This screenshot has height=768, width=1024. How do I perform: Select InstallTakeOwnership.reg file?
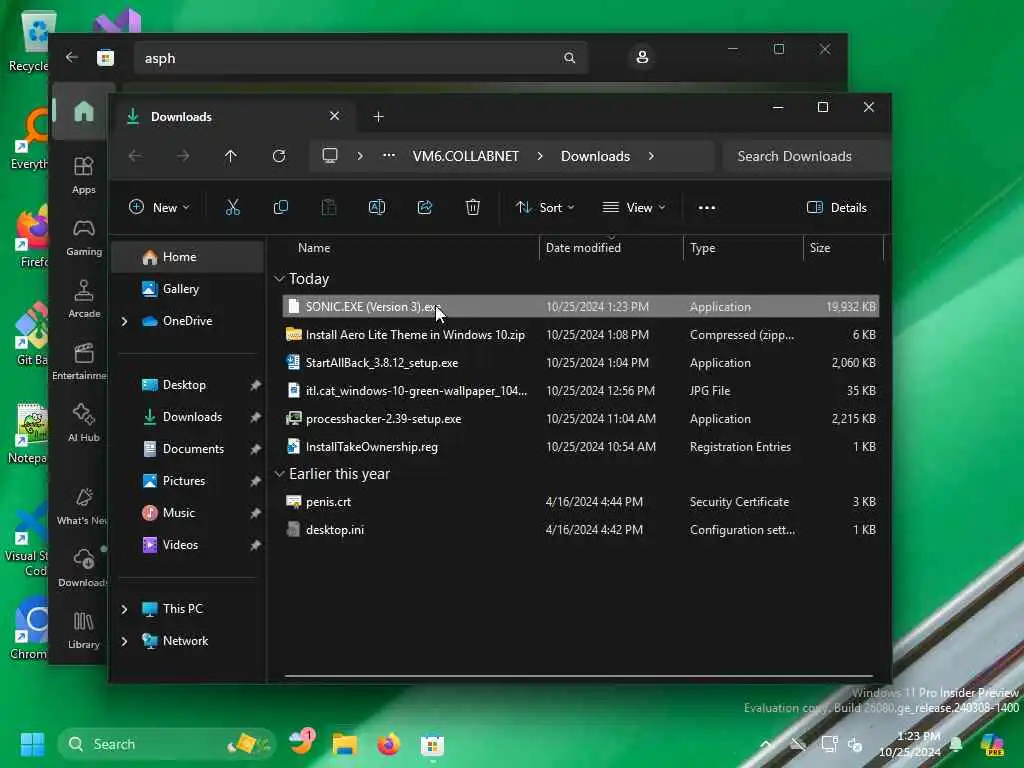[x=581, y=447]
